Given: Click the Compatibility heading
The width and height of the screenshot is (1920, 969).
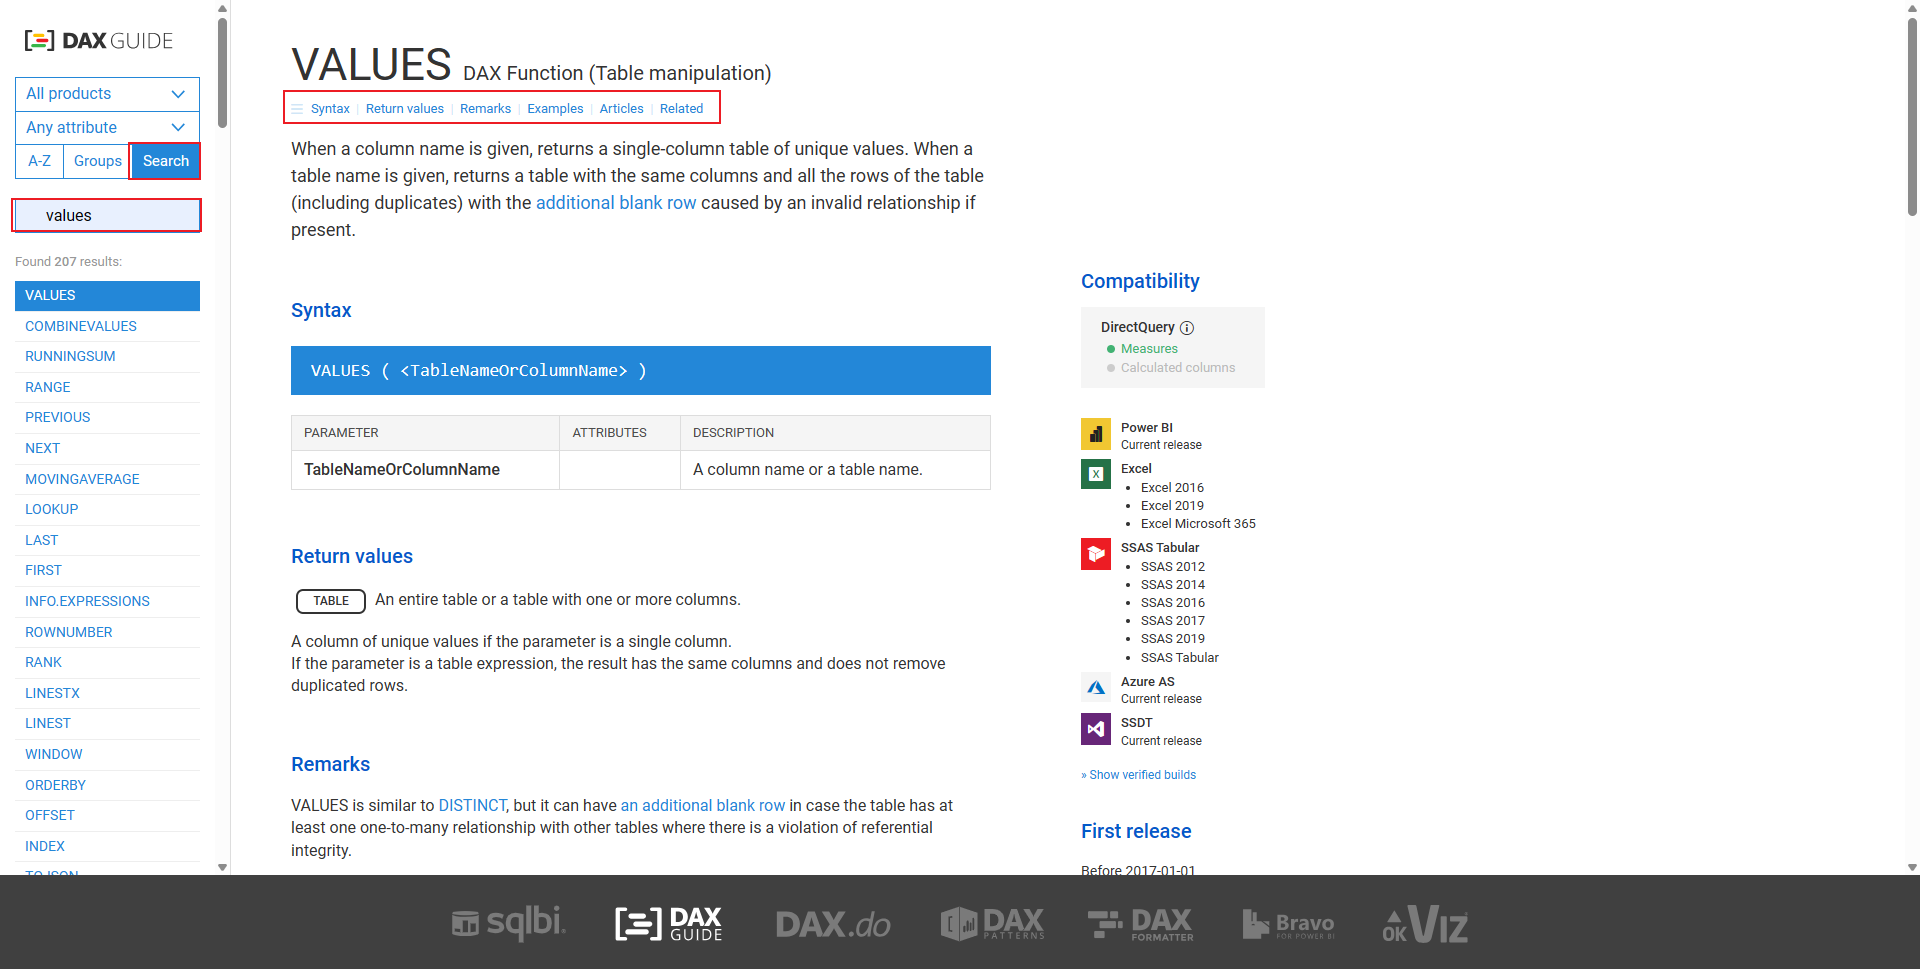Looking at the screenshot, I should (x=1140, y=282).
